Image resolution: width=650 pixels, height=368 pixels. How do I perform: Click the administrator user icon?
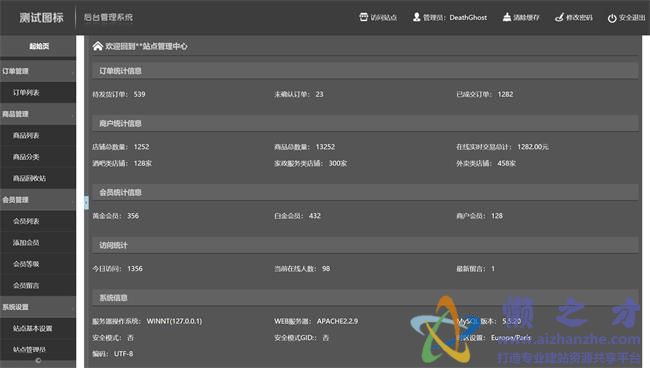(x=416, y=17)
